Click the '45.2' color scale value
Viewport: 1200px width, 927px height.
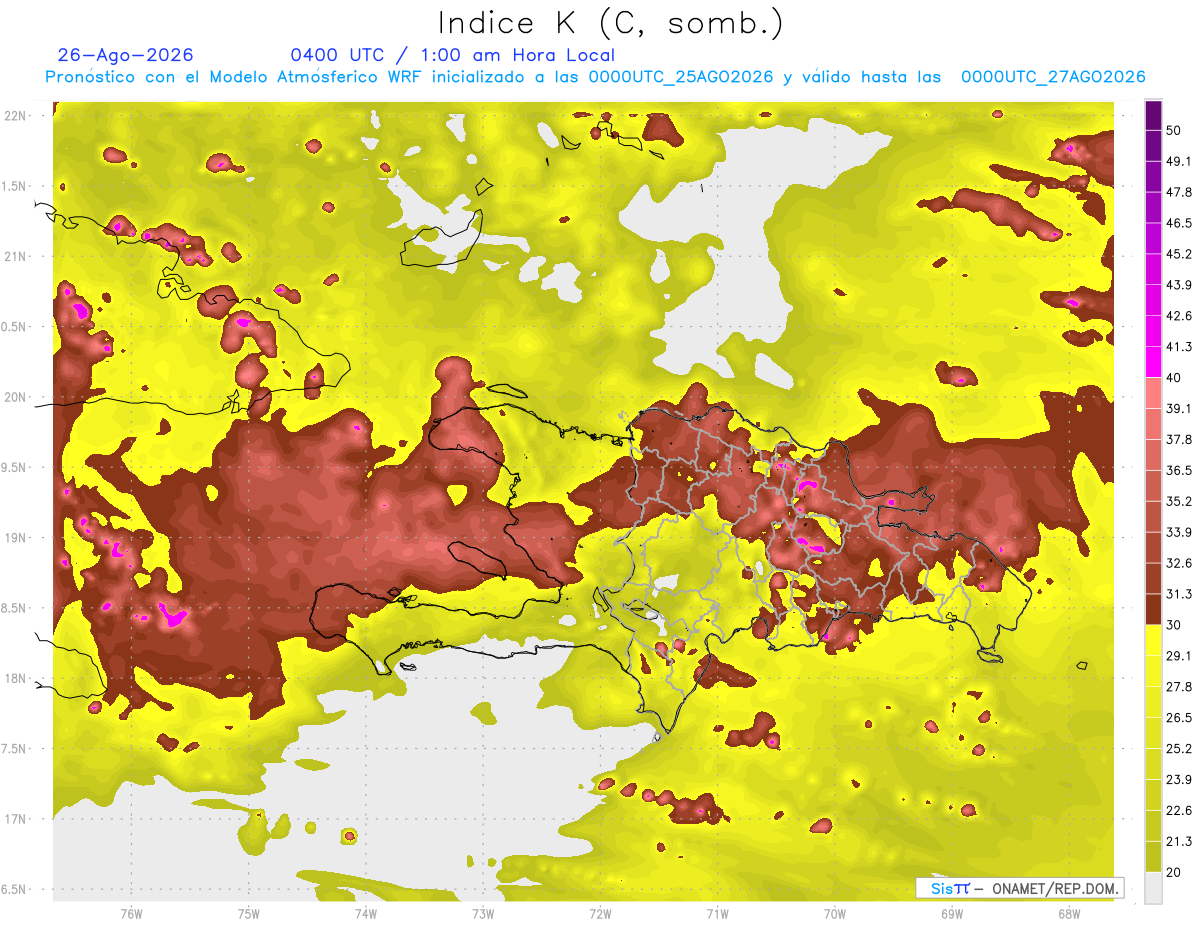1178,254
